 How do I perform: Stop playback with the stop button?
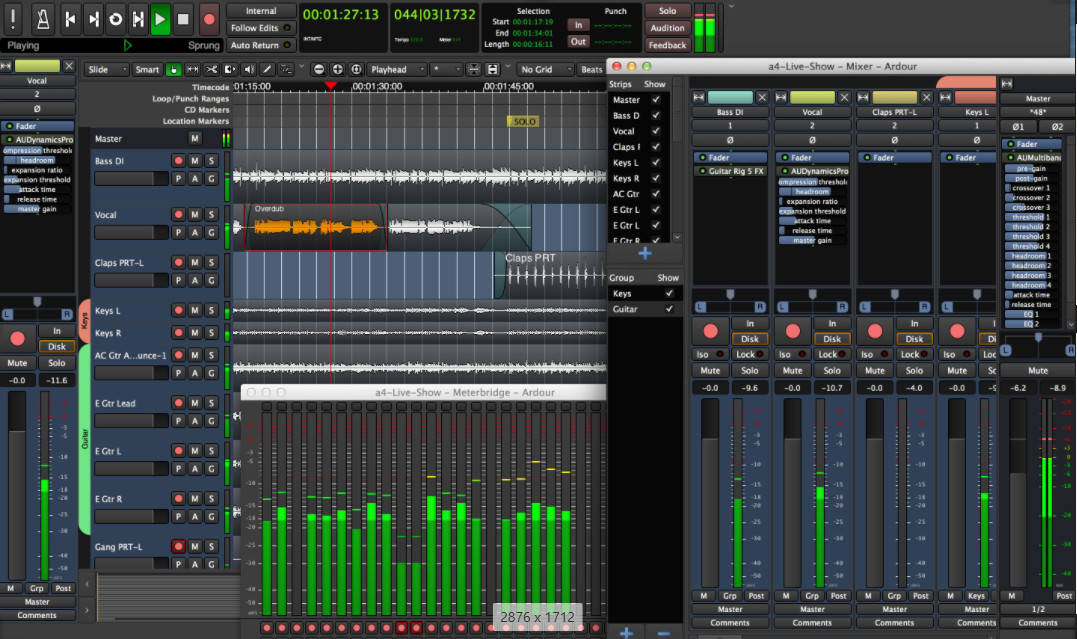183,19
